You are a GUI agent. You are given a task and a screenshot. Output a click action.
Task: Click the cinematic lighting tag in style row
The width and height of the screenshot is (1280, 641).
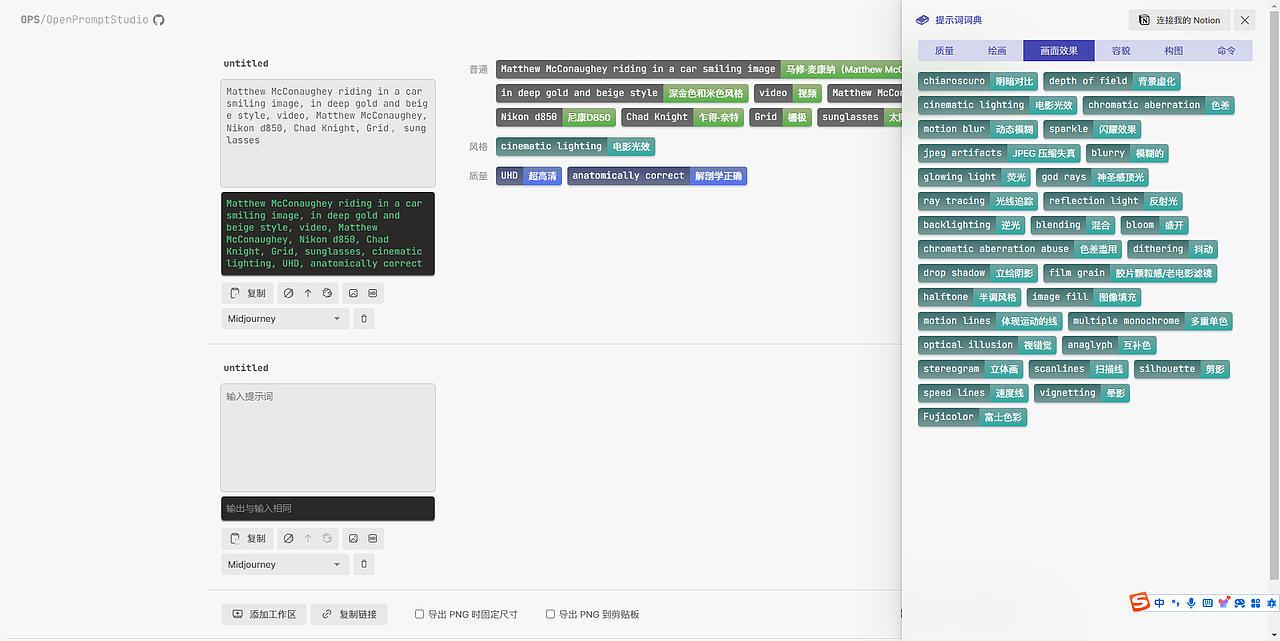pyautogui.click(x=575, y=146)
